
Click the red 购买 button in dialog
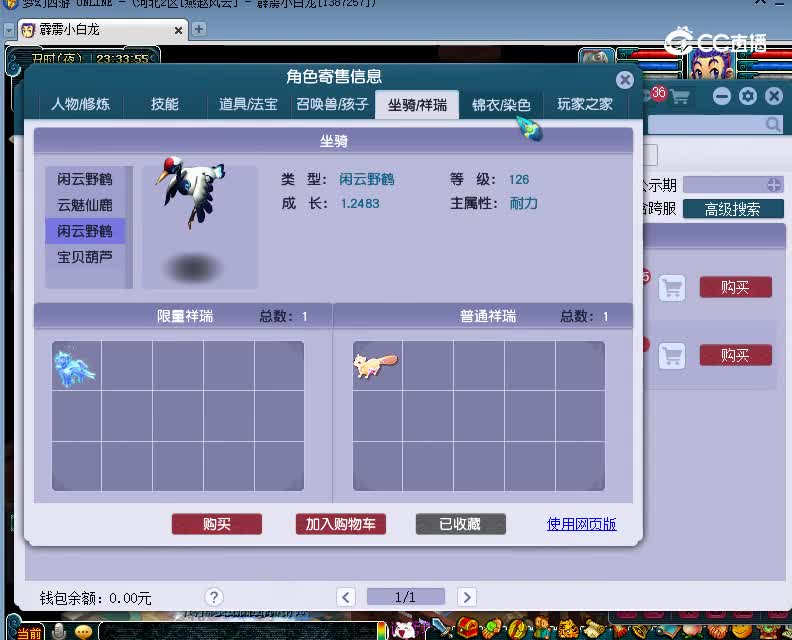pos(217,524)
